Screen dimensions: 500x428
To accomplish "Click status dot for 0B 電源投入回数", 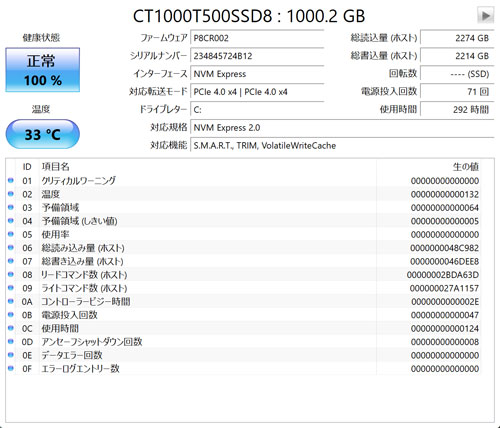I will [x=11, y=314].
